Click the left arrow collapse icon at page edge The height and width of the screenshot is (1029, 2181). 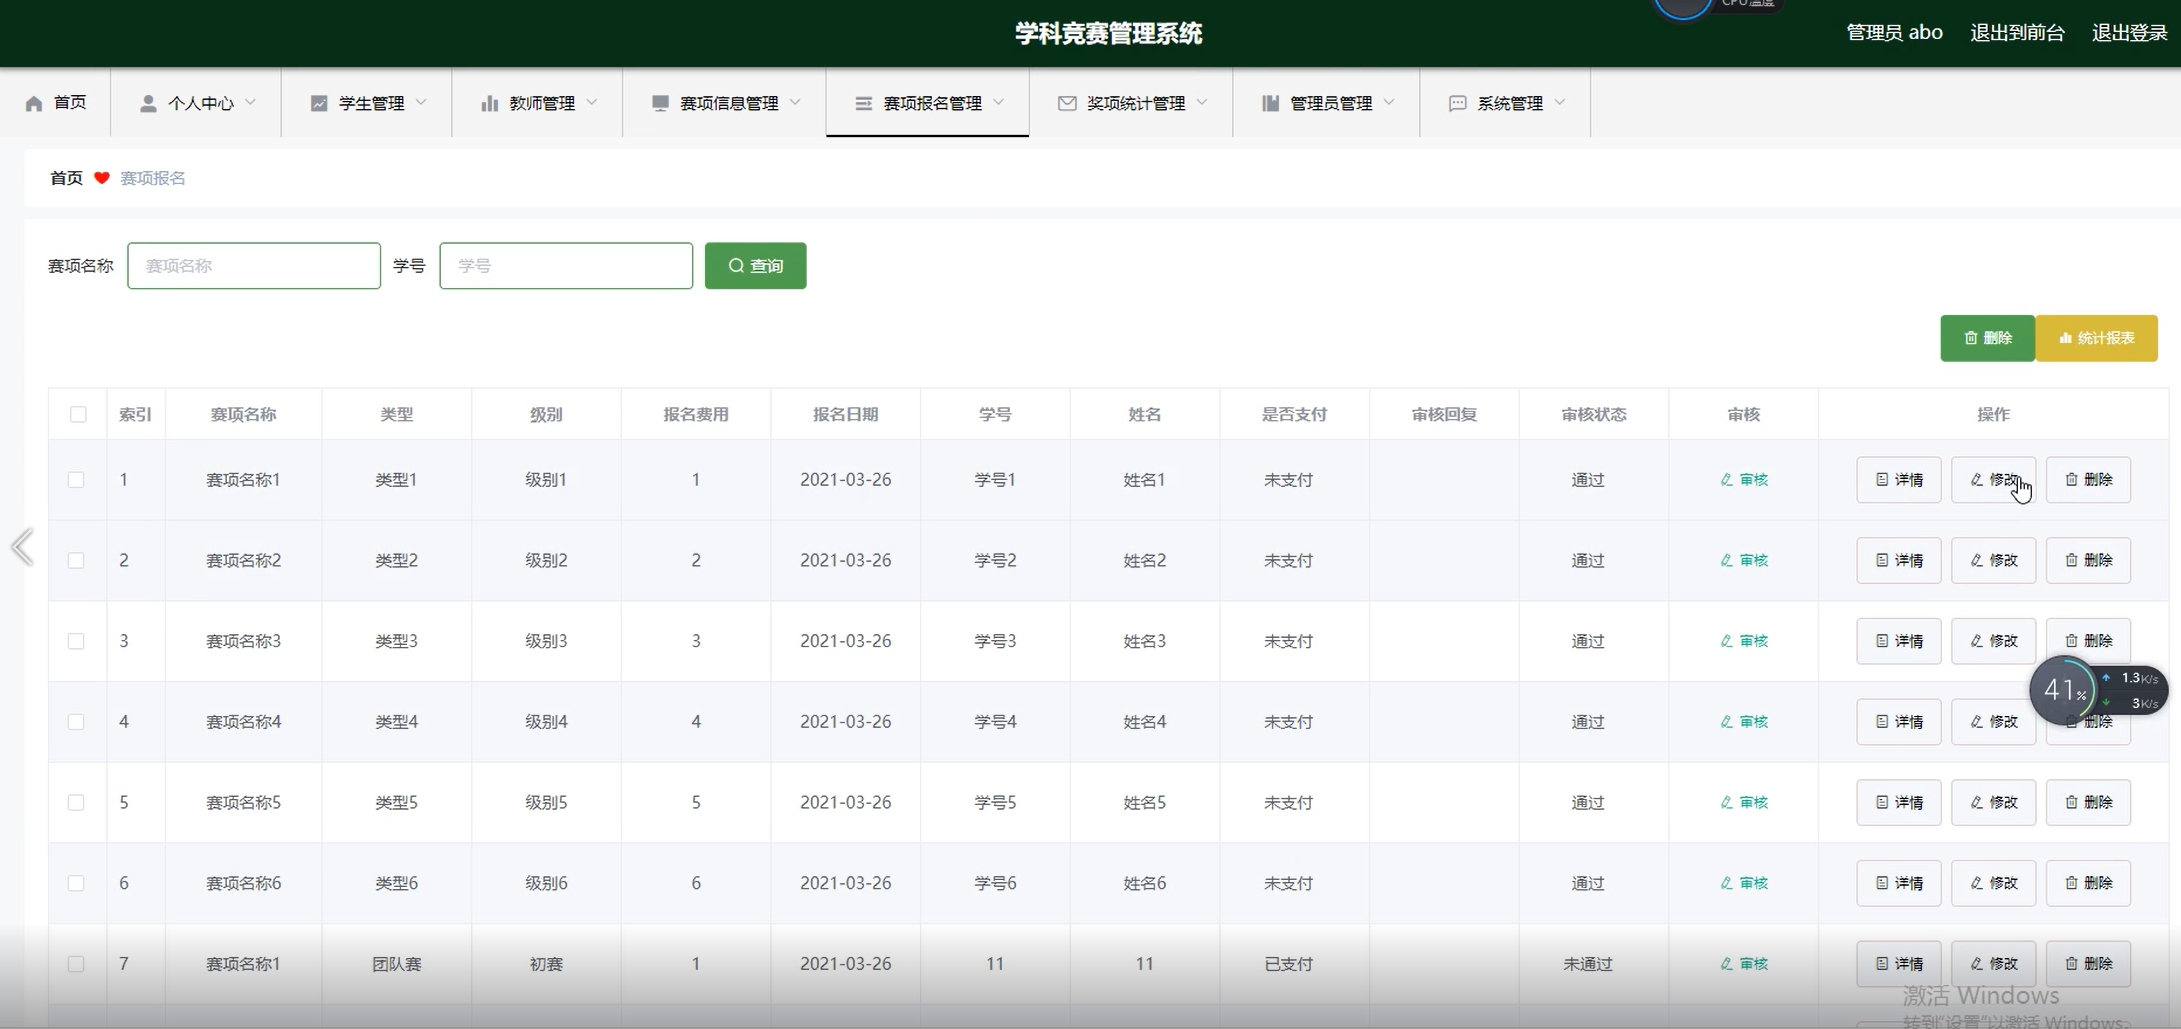22,547
